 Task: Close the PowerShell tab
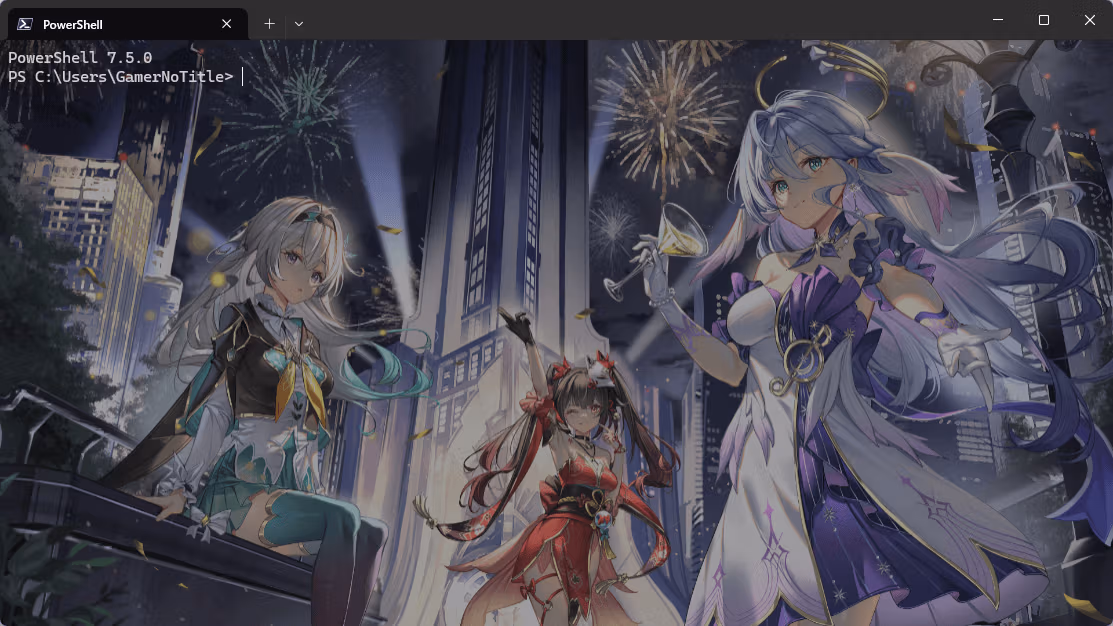coord(226,24)
